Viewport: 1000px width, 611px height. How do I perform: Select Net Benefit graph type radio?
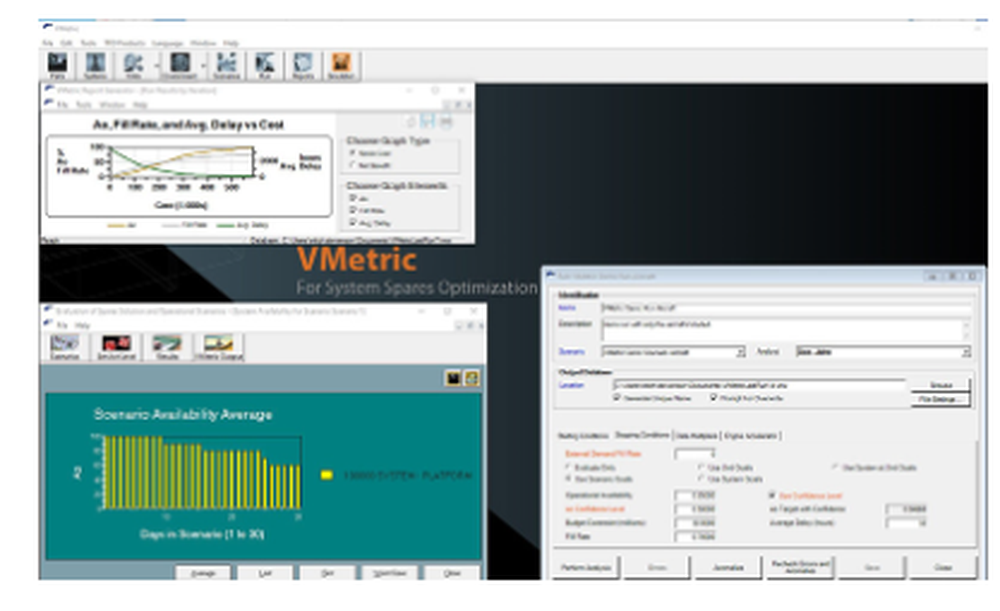(352, 165)
